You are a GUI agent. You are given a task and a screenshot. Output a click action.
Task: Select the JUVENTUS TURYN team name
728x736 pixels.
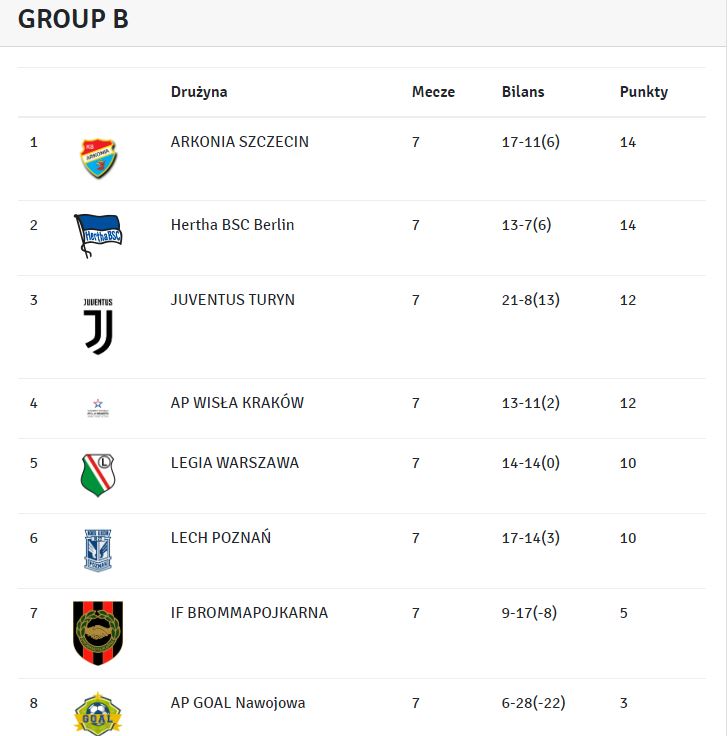[232, 299]
